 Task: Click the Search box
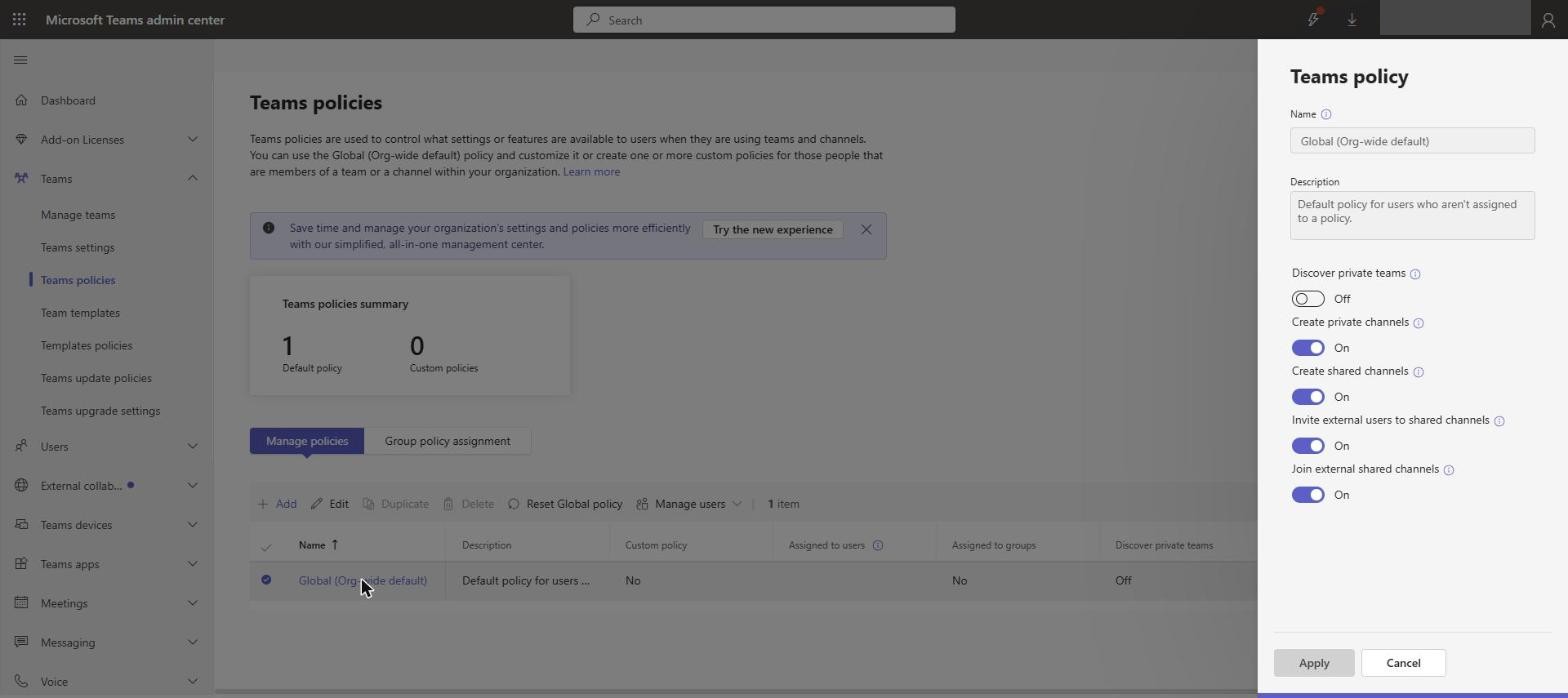pos(764,20)
